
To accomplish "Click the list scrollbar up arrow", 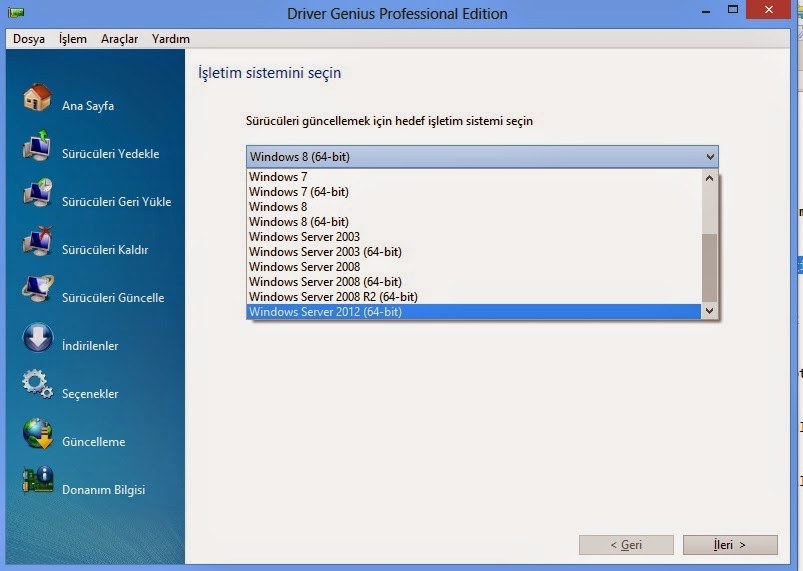I will coord(709,178).
